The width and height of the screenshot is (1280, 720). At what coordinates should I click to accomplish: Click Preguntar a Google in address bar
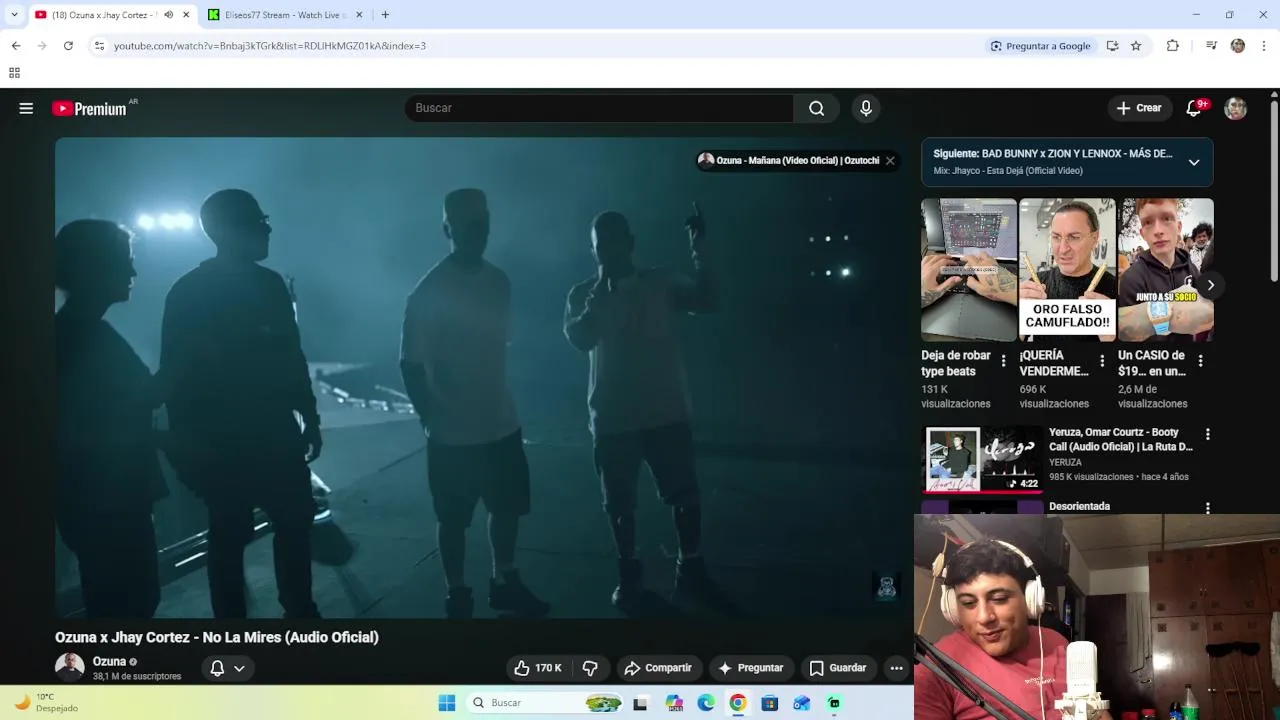coord(1040,46)
